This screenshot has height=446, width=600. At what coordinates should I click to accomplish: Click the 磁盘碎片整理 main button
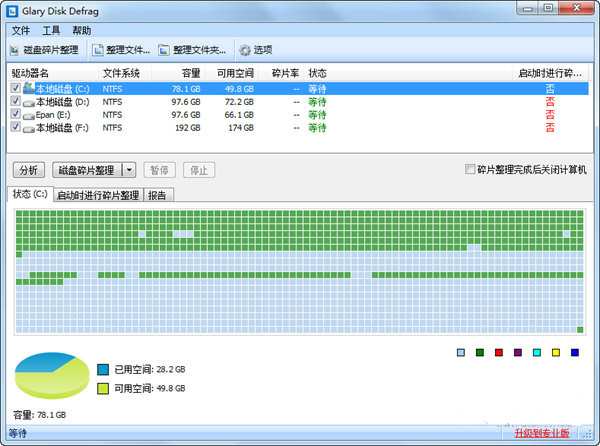pos(87,170)
